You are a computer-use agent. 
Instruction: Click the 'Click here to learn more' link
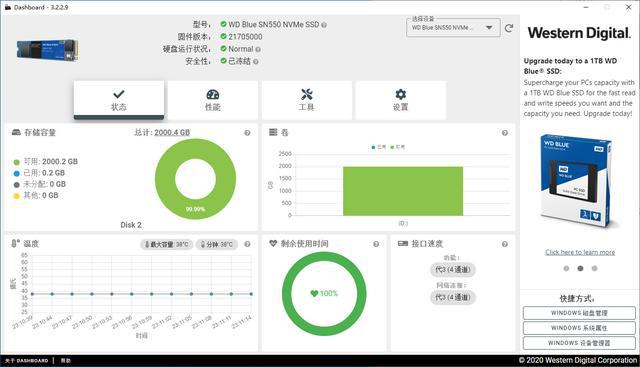pos(580,252)
